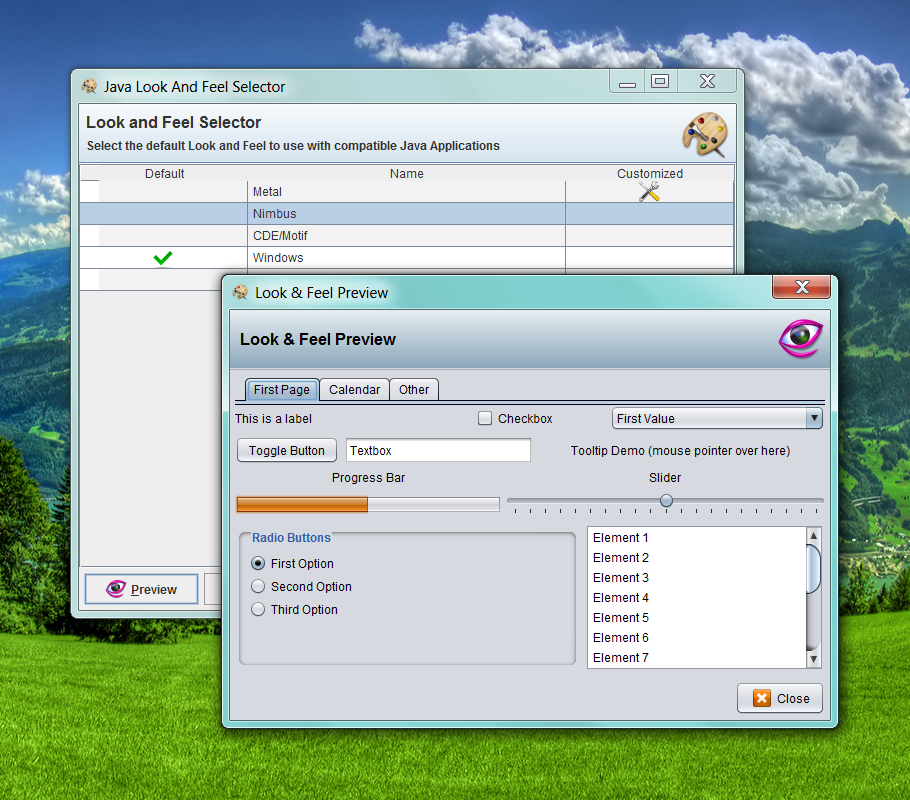Click the paint palette icon in selector header
The height and width of the screenshot is (800, 910).
[705, 135]
